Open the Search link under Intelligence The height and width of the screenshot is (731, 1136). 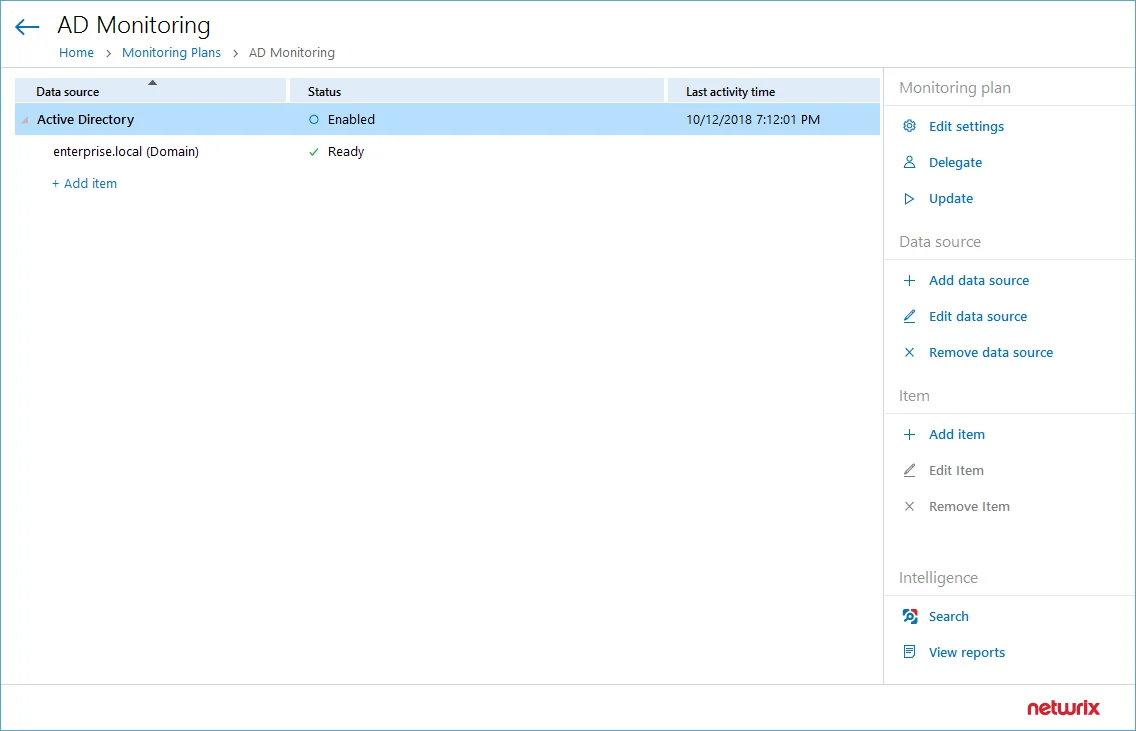click(948, 617)
